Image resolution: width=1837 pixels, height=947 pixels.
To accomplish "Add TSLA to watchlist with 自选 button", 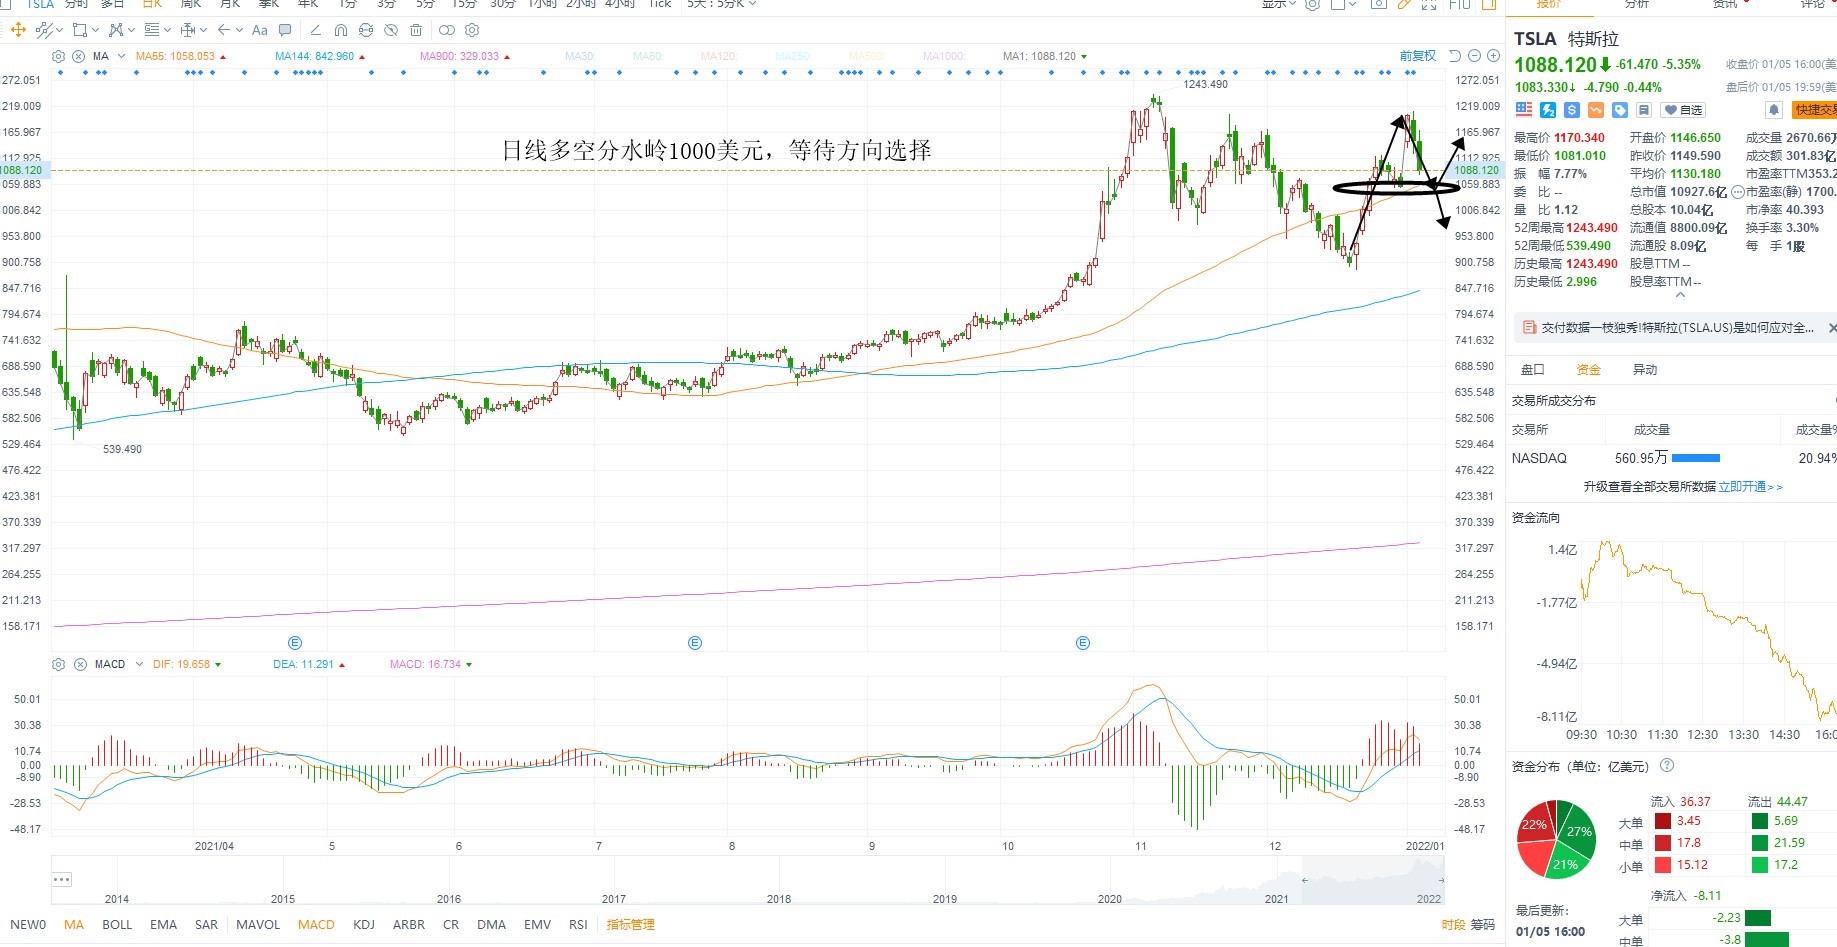I will pyautogui.click(x=1683, y=110).
